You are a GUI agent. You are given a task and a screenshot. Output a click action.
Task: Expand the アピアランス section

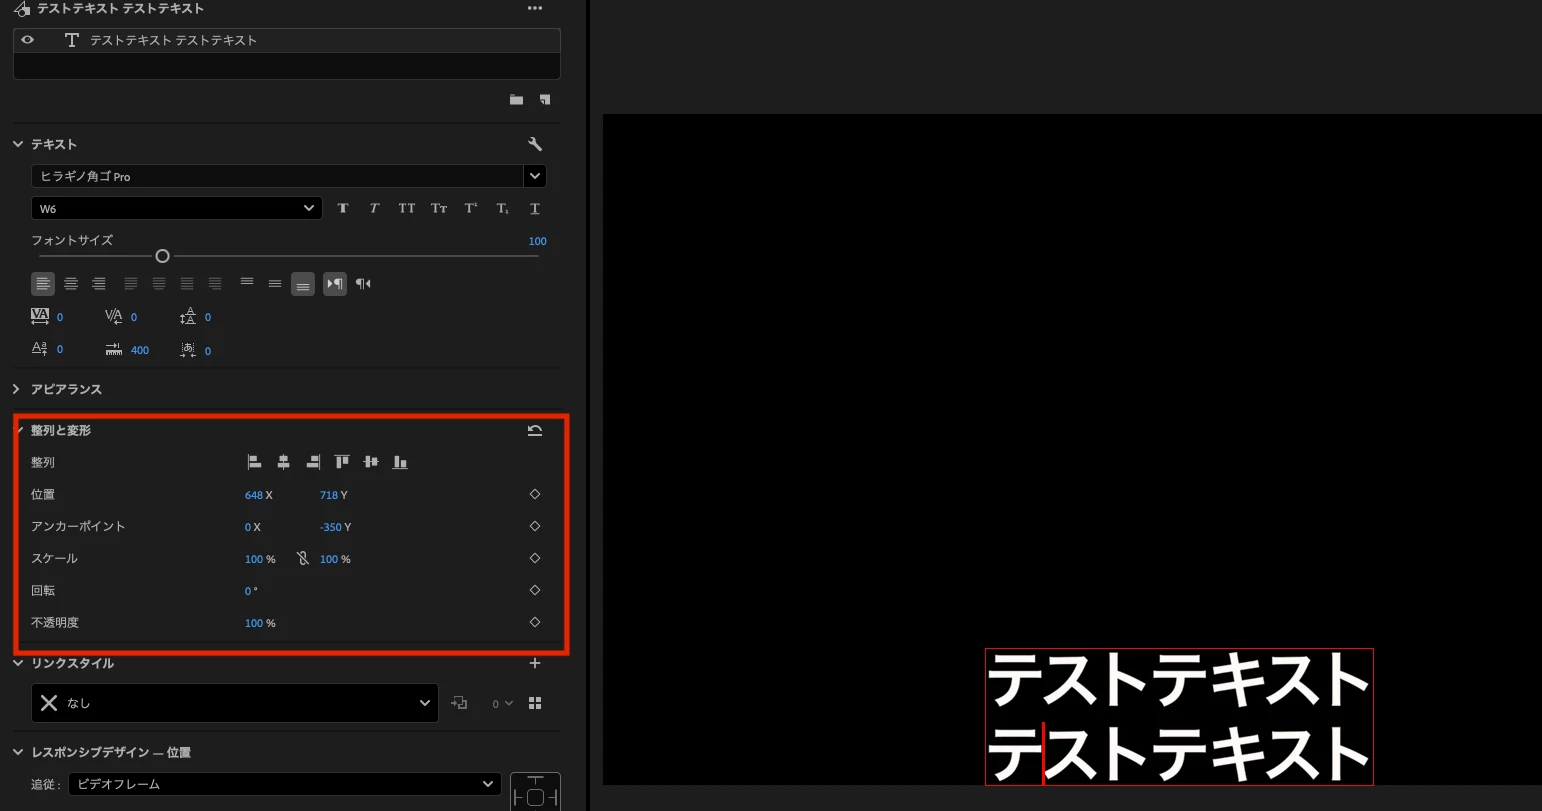tap(17, 389)
